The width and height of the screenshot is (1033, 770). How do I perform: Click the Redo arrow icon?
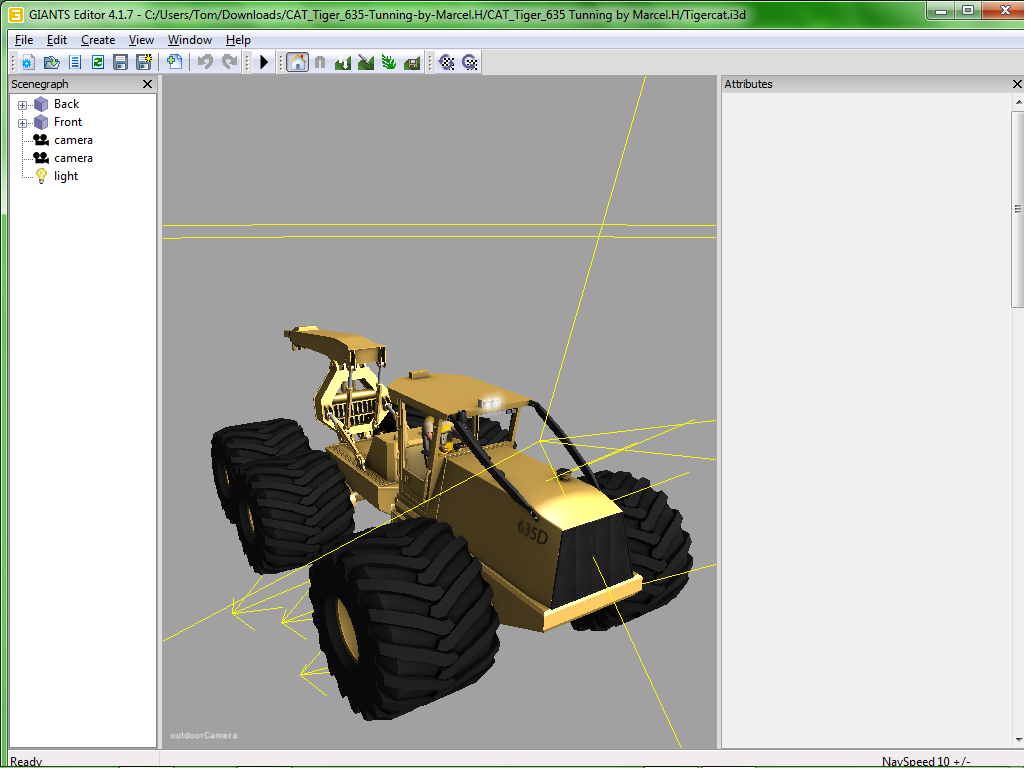tap(229, 63)
